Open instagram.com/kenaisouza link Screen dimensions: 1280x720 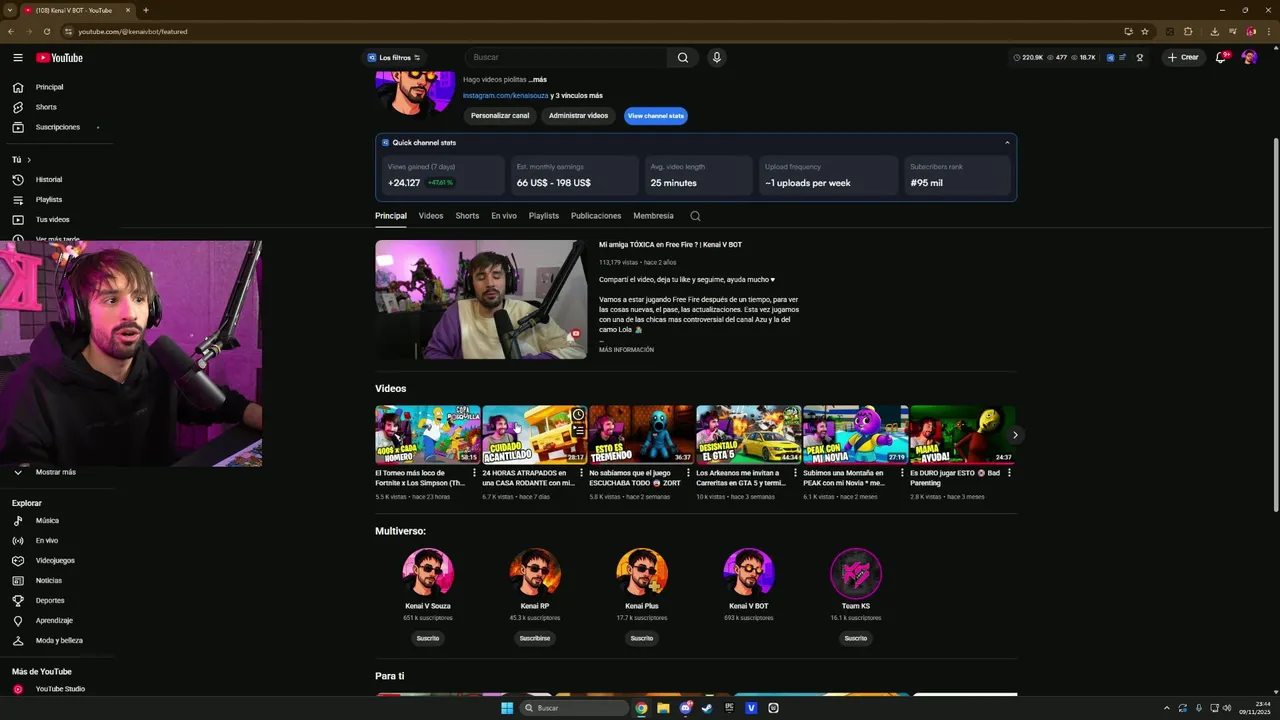505,96
